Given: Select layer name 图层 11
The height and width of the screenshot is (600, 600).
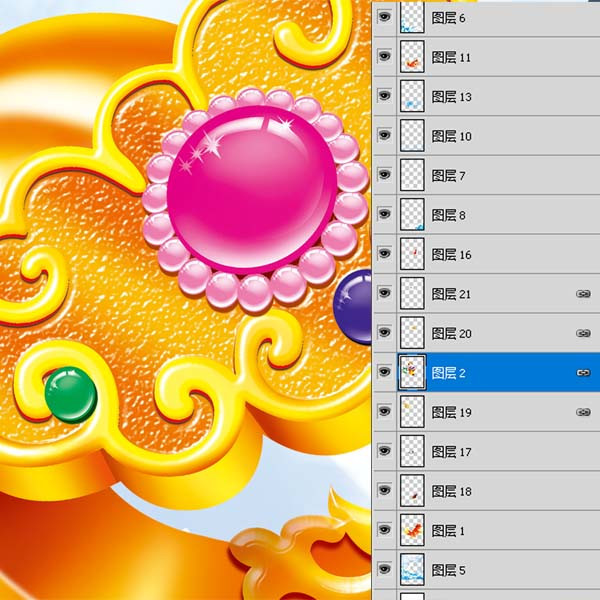Looking at the screenshot, I should 451,57.
